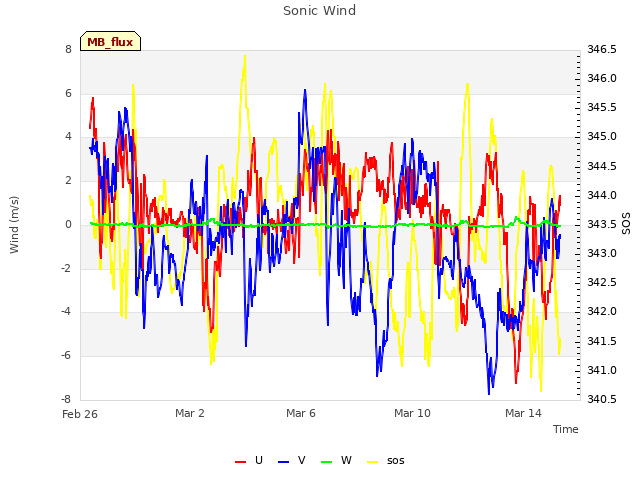Click the left axis value -8

coord(67,399)
